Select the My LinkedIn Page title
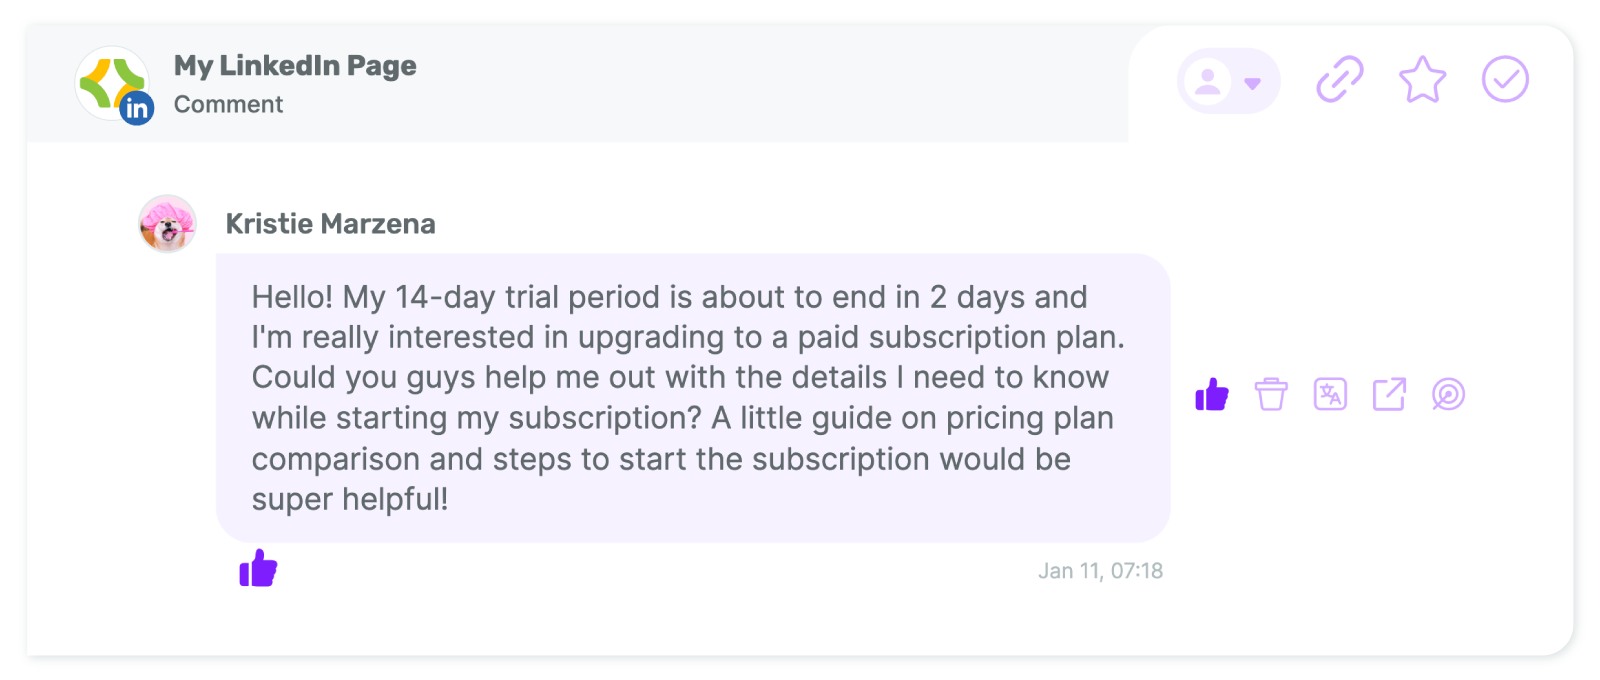 click(295, 66)
